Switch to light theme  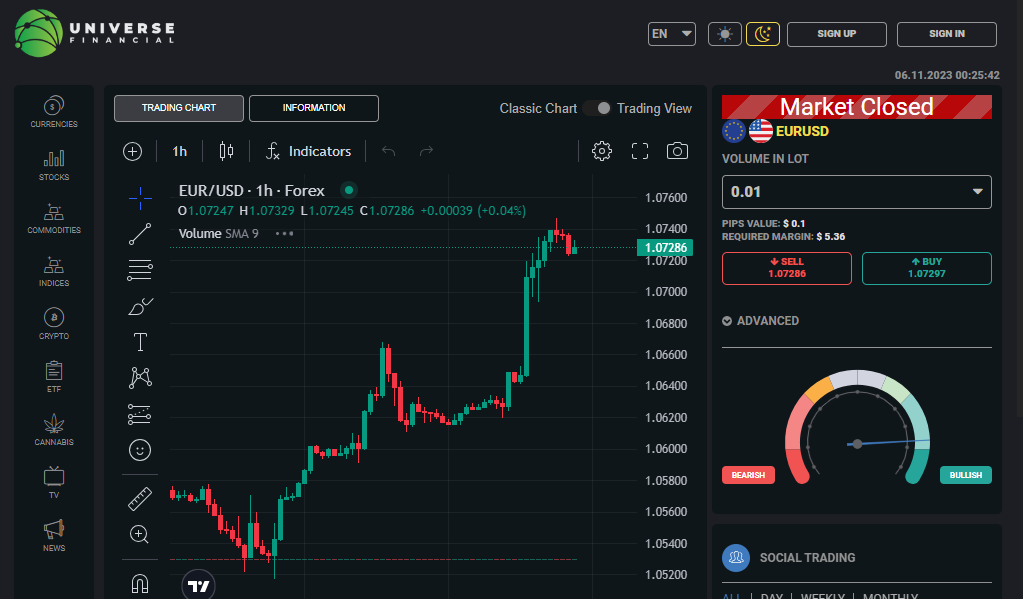coord(725,34)
